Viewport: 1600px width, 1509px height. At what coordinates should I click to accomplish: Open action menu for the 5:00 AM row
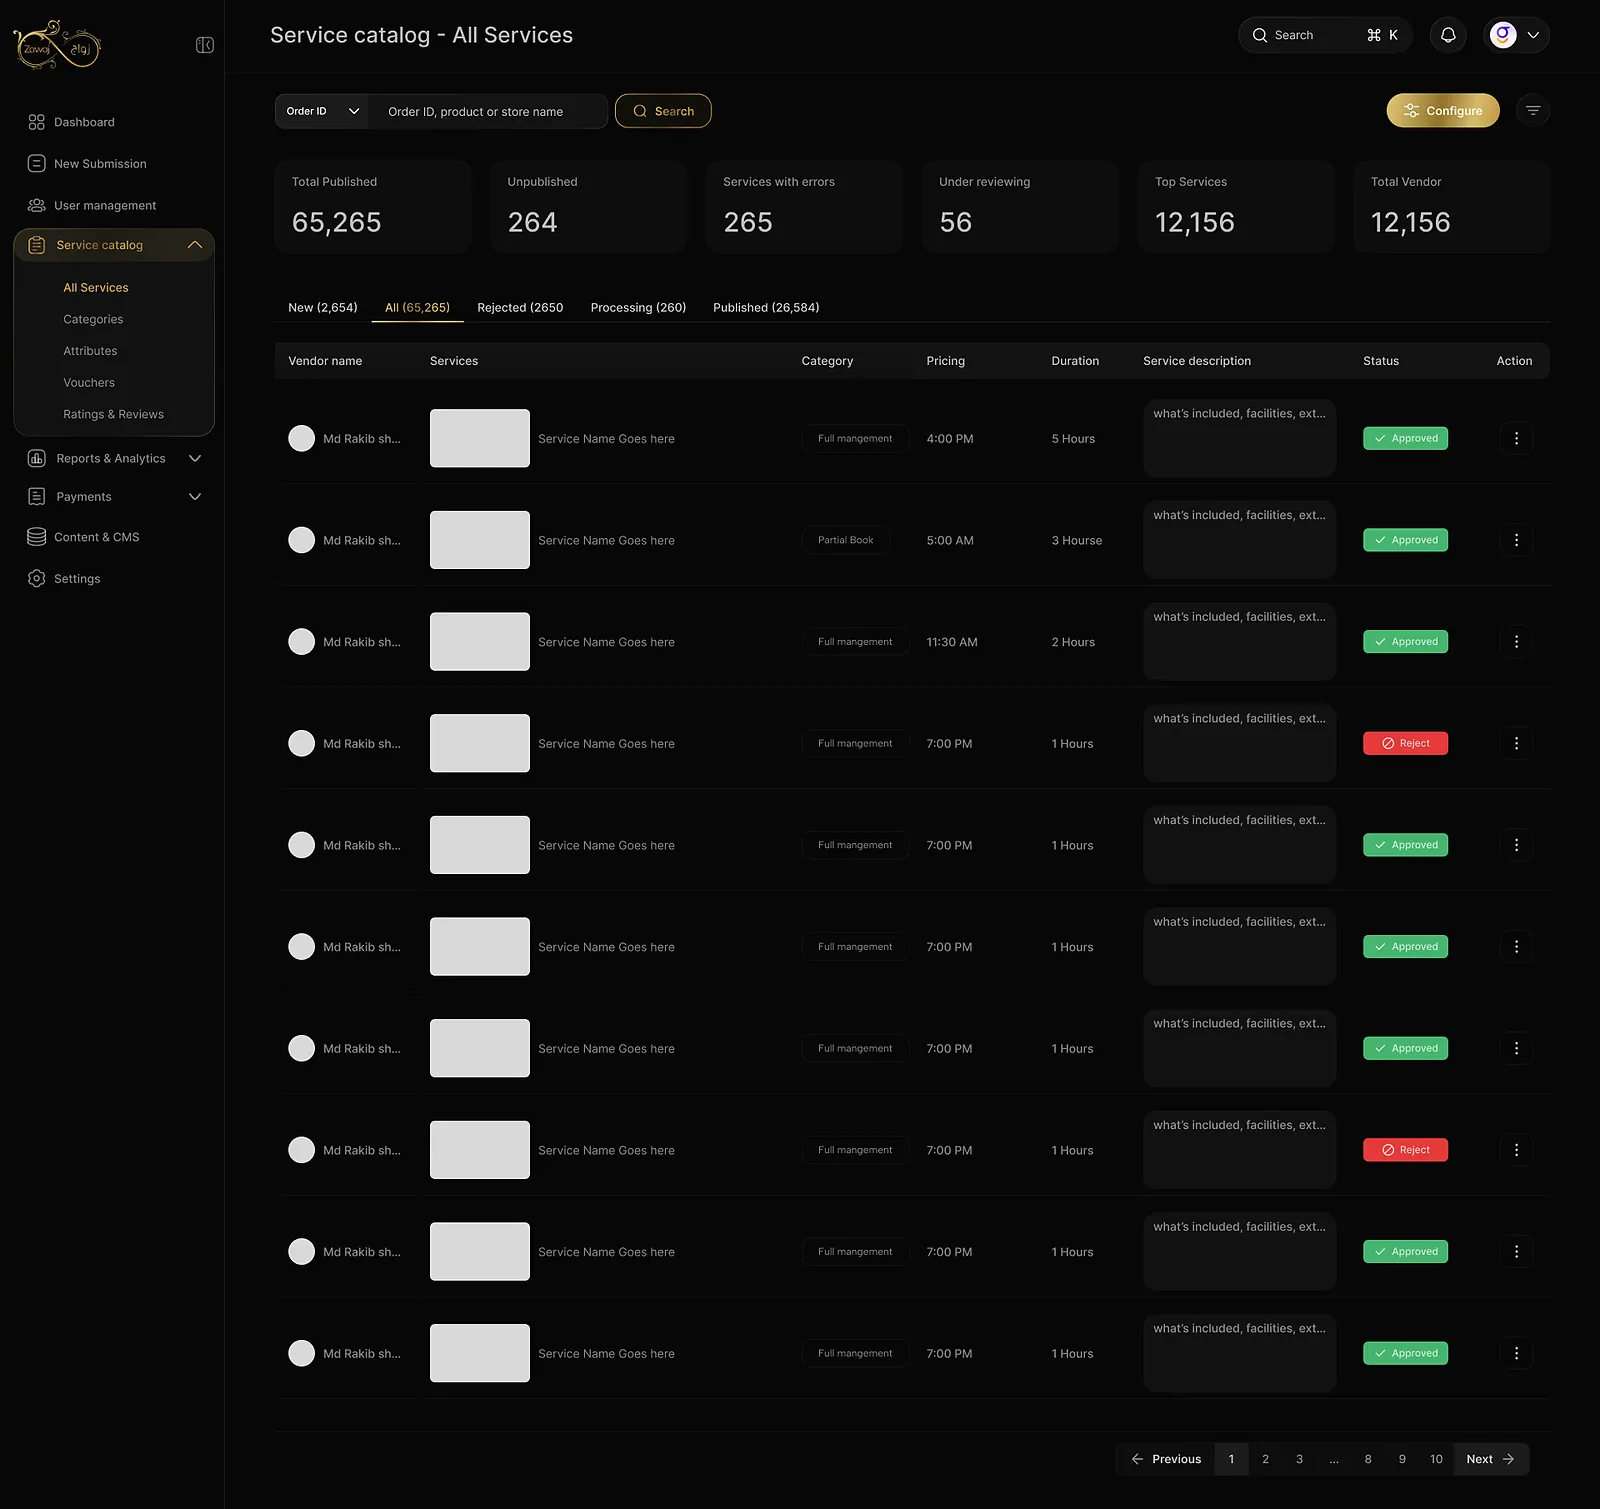(x=1516, y=540)
